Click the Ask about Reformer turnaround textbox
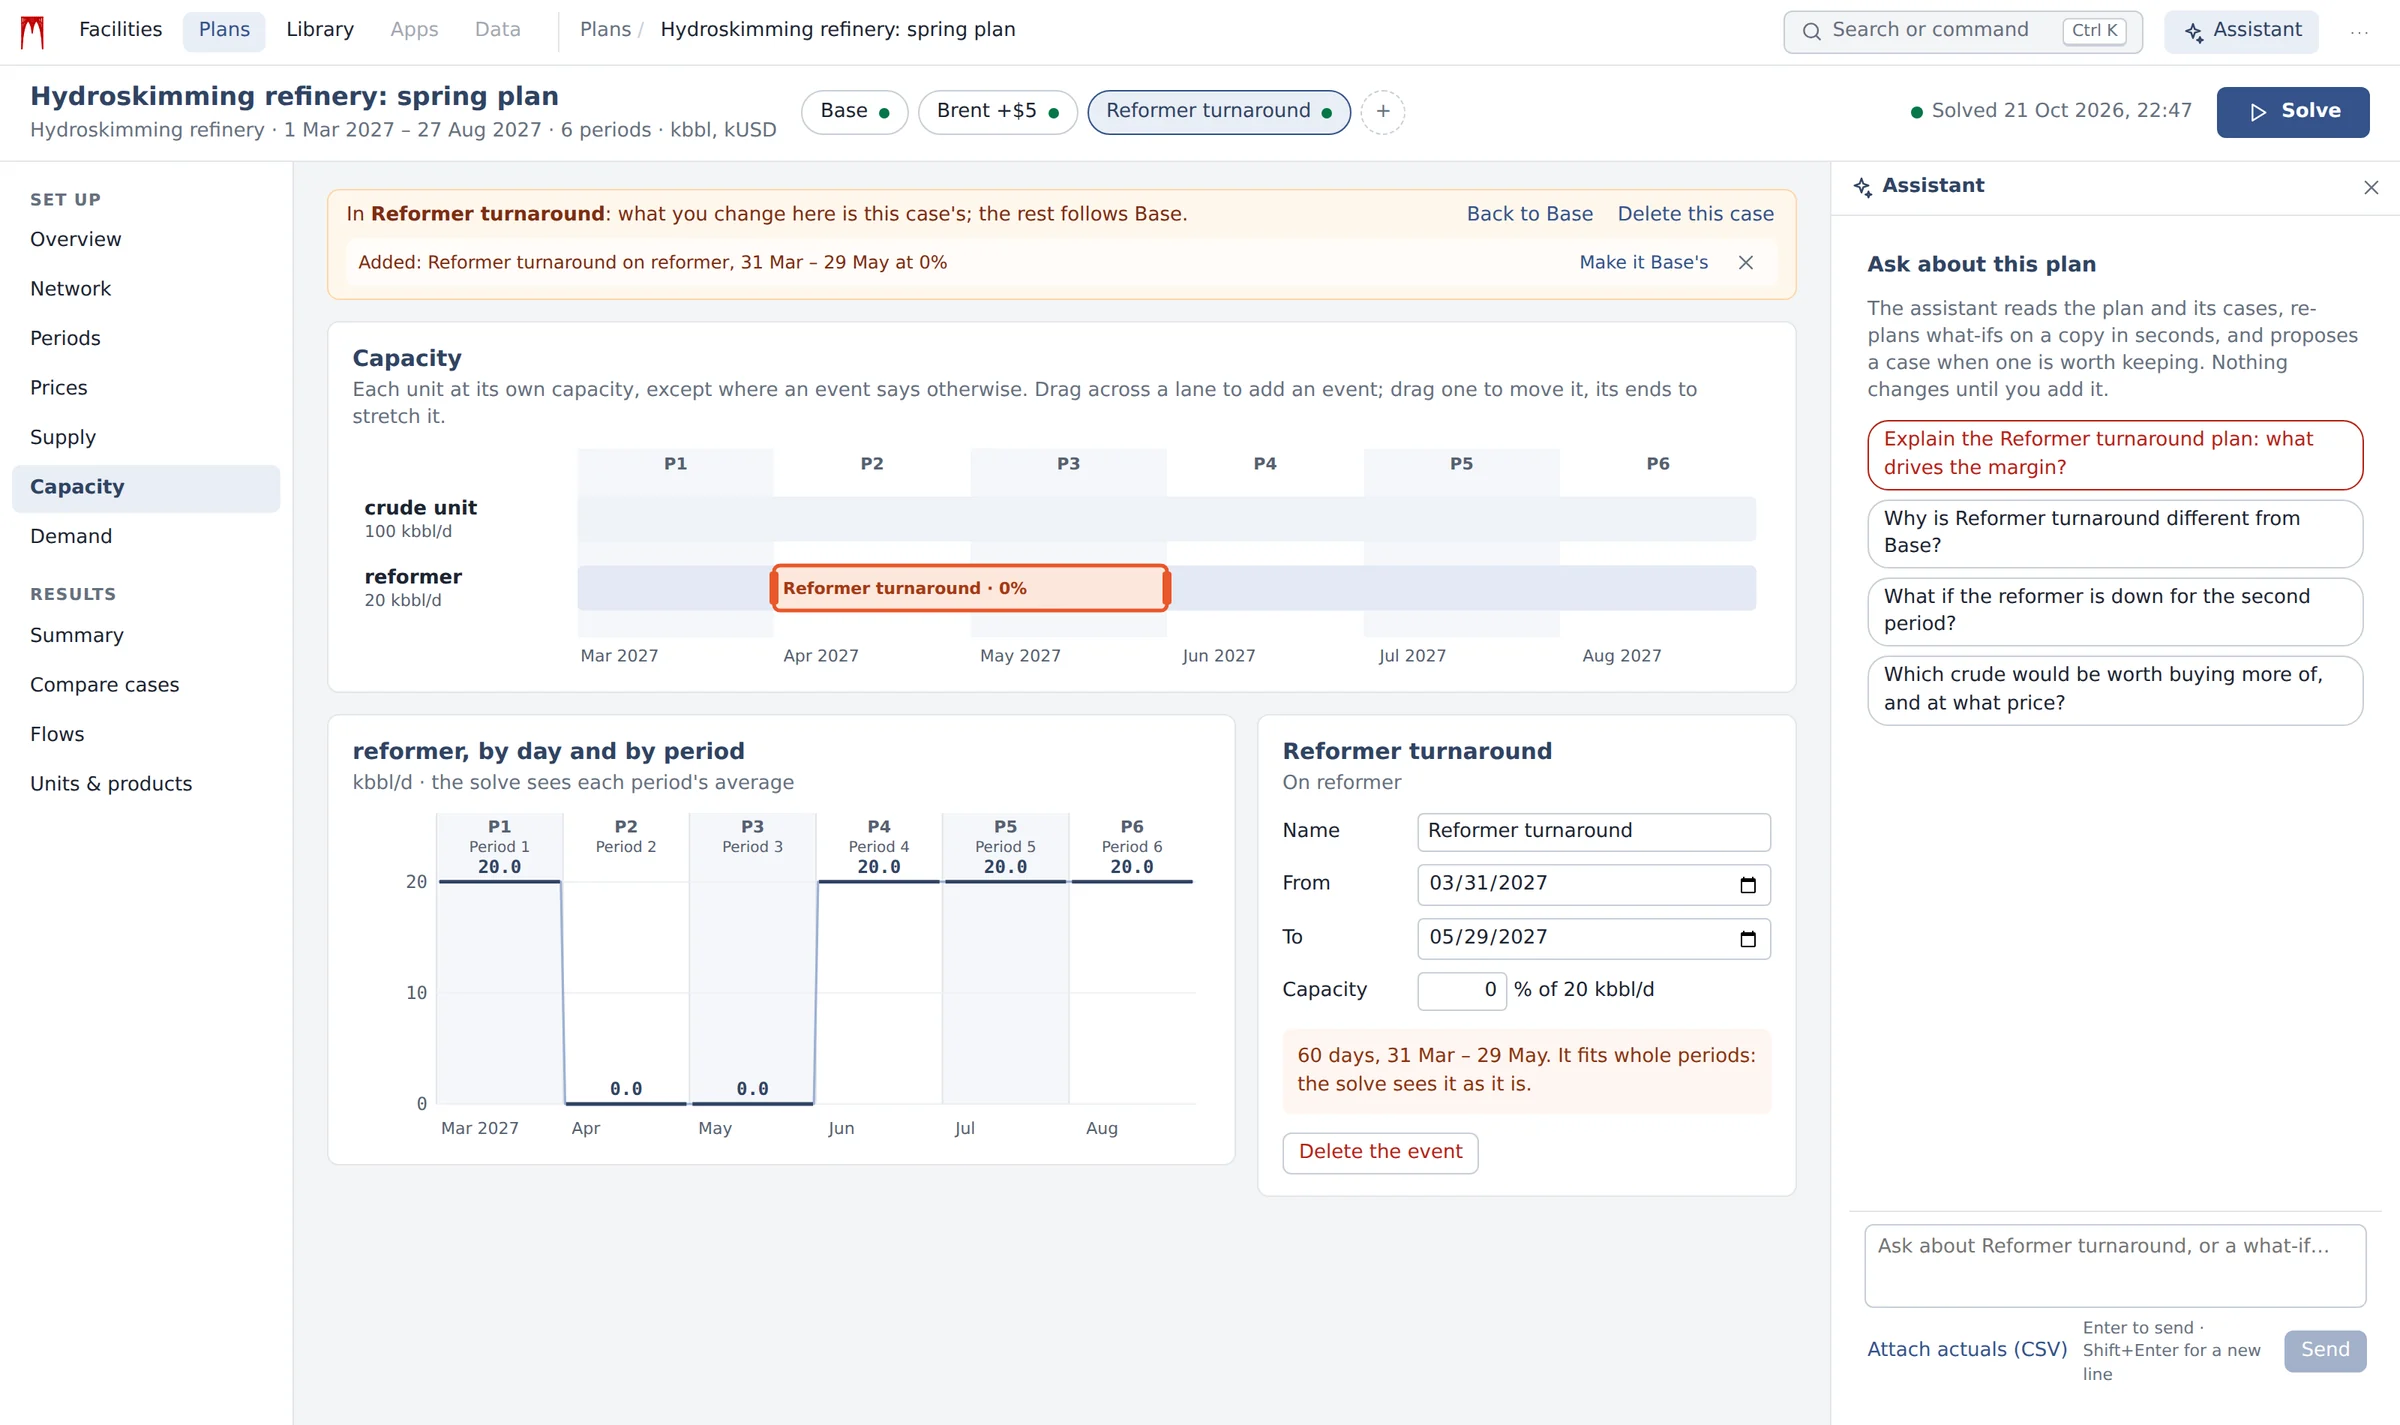Viewport: 2400px width, 1425px height. pyautogui.click(x=2114, y=1265)
